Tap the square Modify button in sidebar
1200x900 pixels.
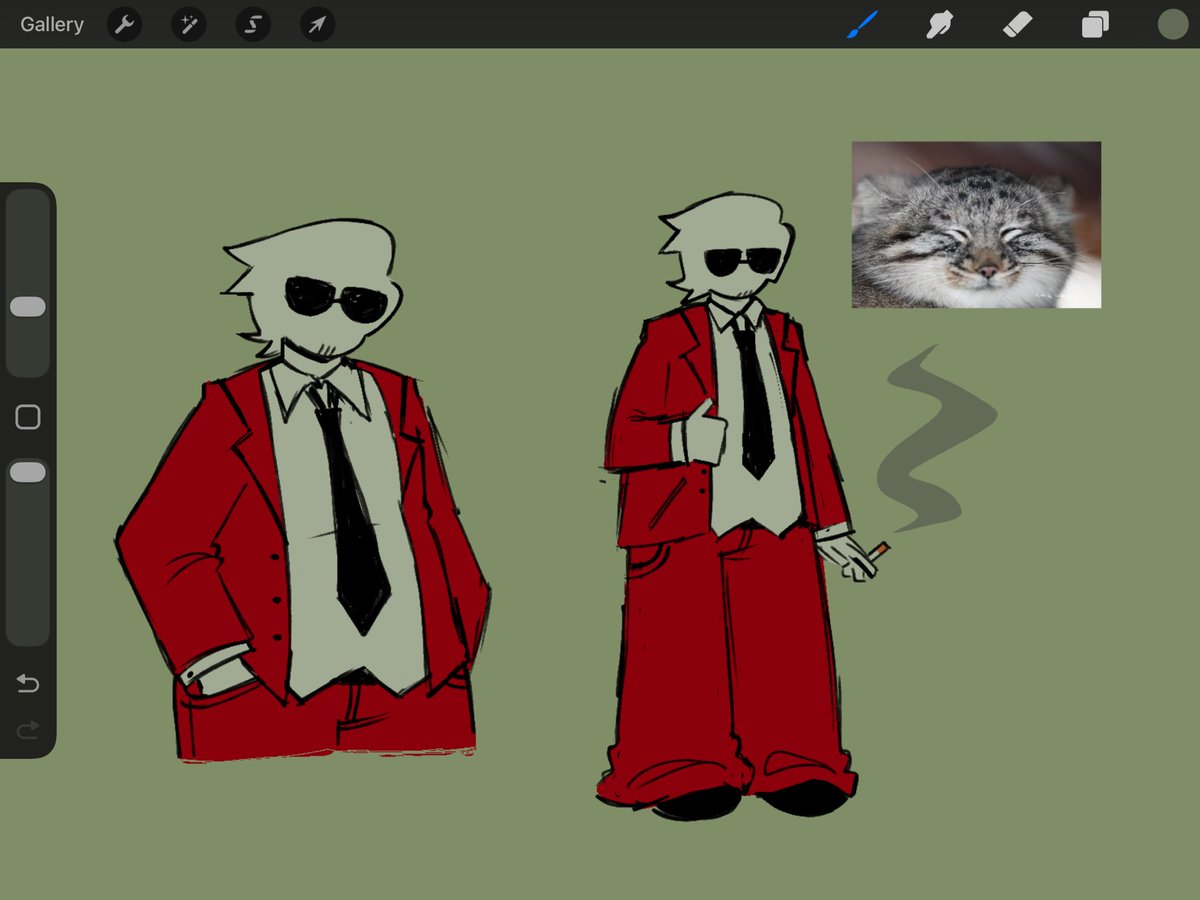pos(28,417)
